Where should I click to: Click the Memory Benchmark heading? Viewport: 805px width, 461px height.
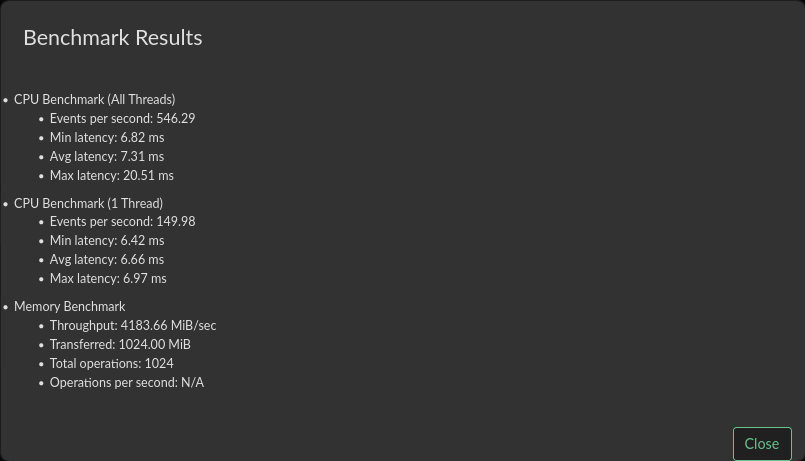pyautogui.click(x=69, y=306)
